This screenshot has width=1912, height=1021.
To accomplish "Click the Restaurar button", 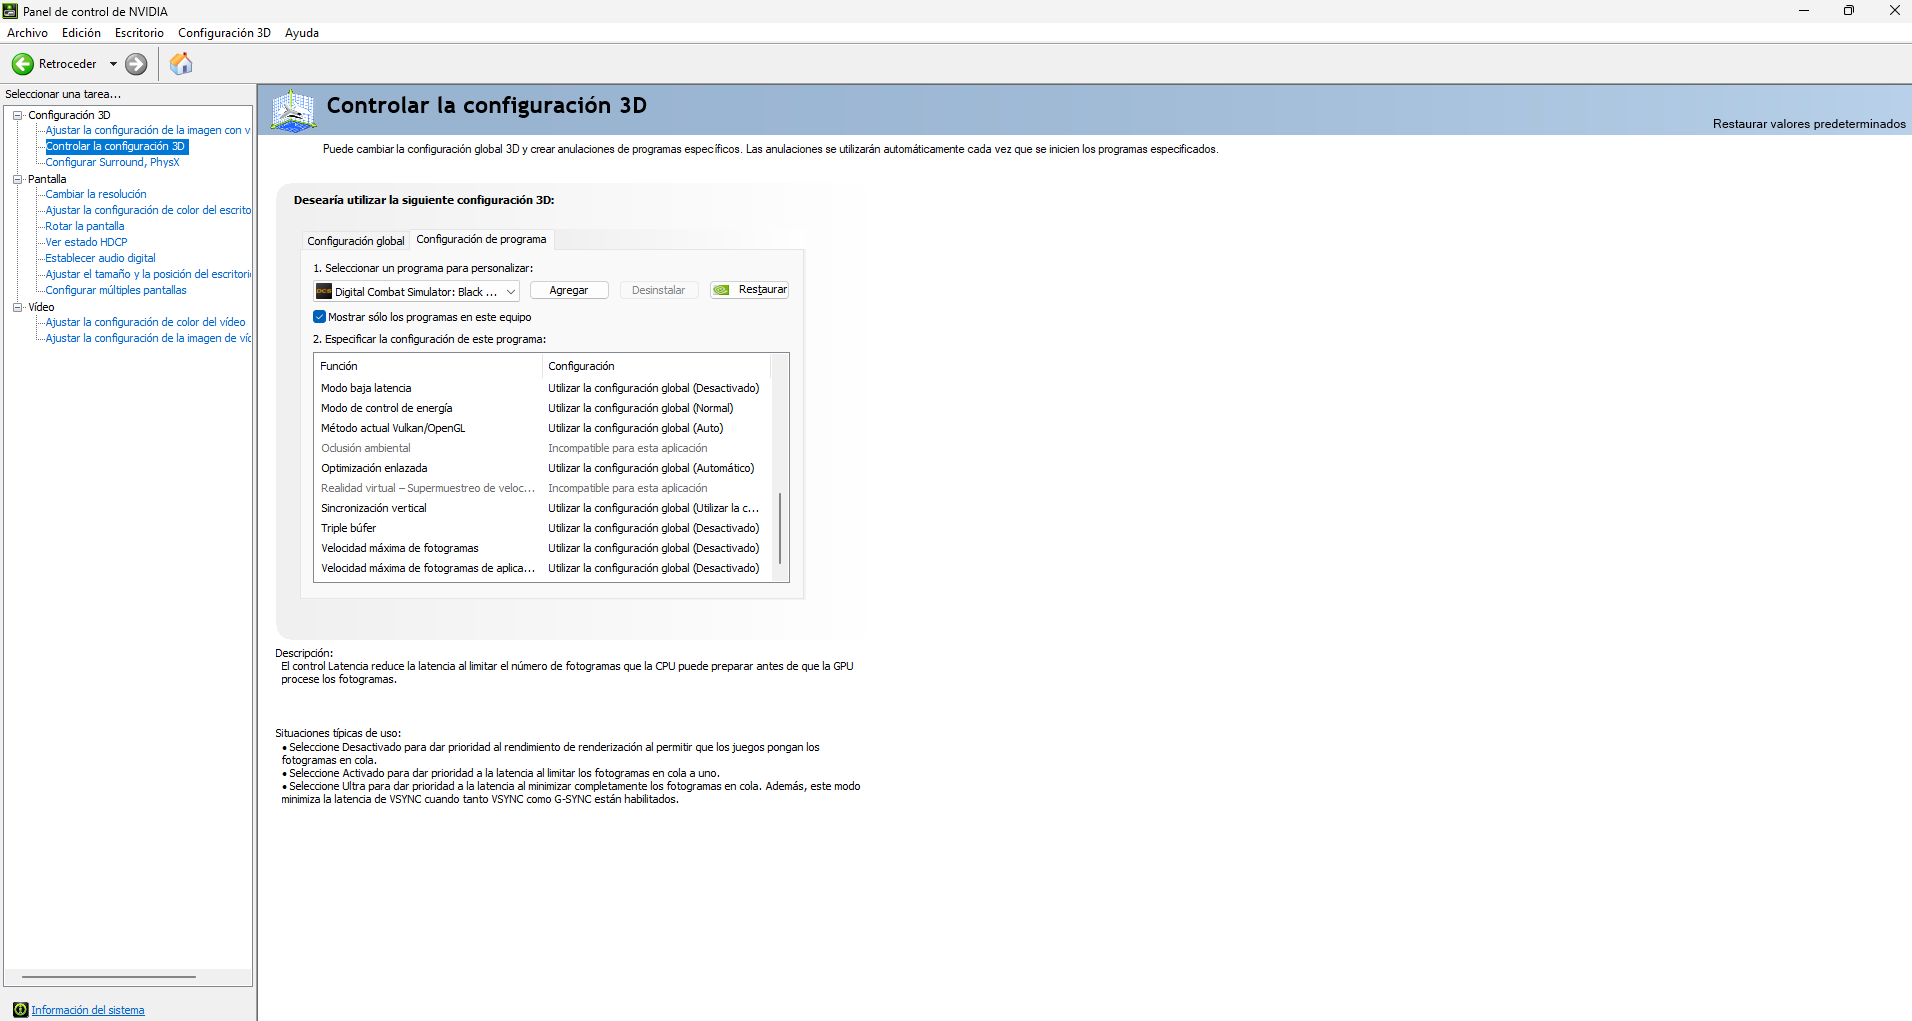I will pos(749,290).
